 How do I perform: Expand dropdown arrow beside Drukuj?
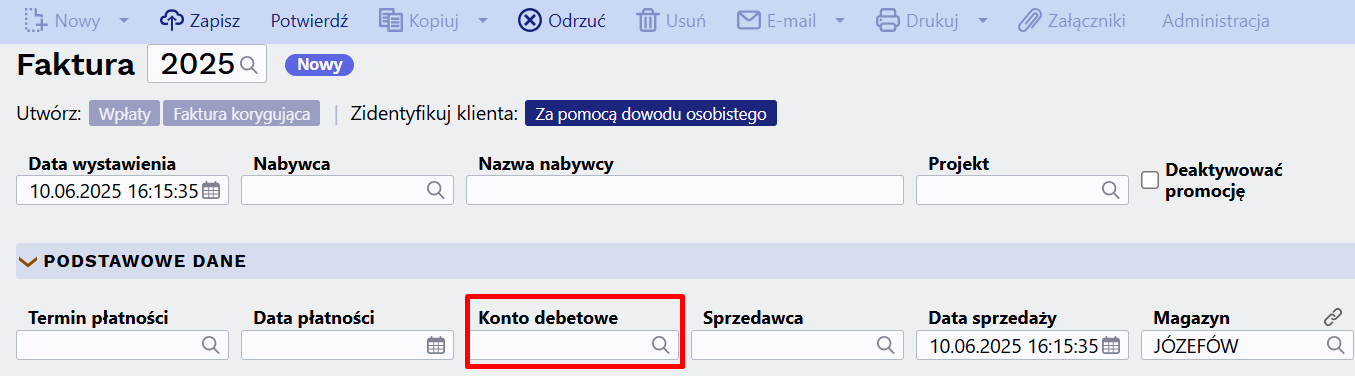tap(983, 20)
